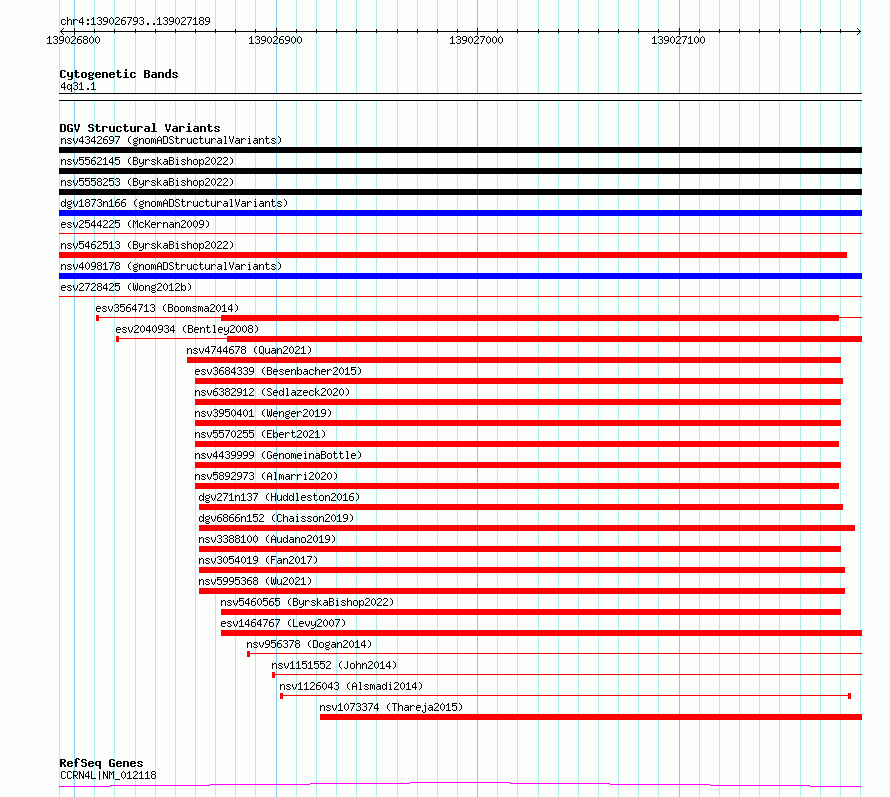Click the 139027100 ruler position

(x=678, y=40)
